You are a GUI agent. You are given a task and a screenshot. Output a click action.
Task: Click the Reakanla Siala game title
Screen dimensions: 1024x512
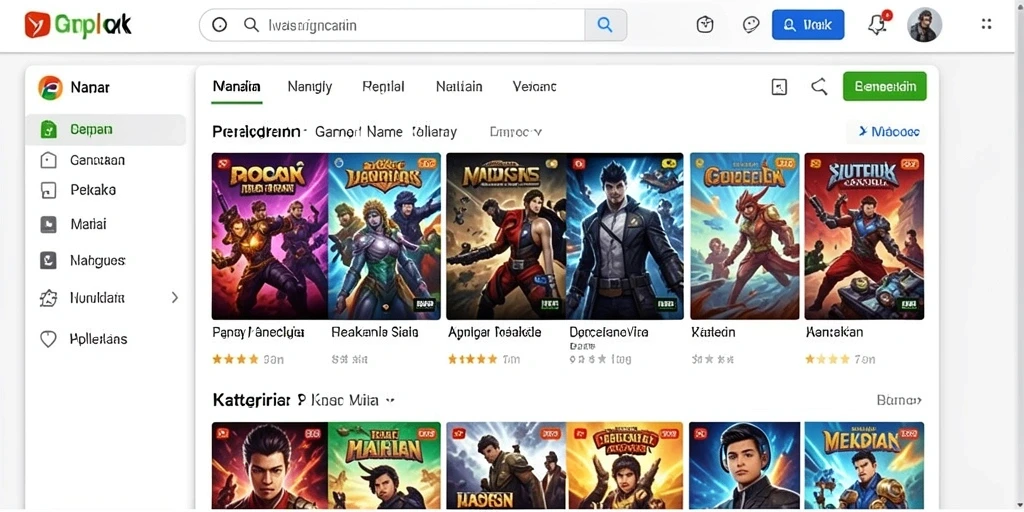(375, 332)
